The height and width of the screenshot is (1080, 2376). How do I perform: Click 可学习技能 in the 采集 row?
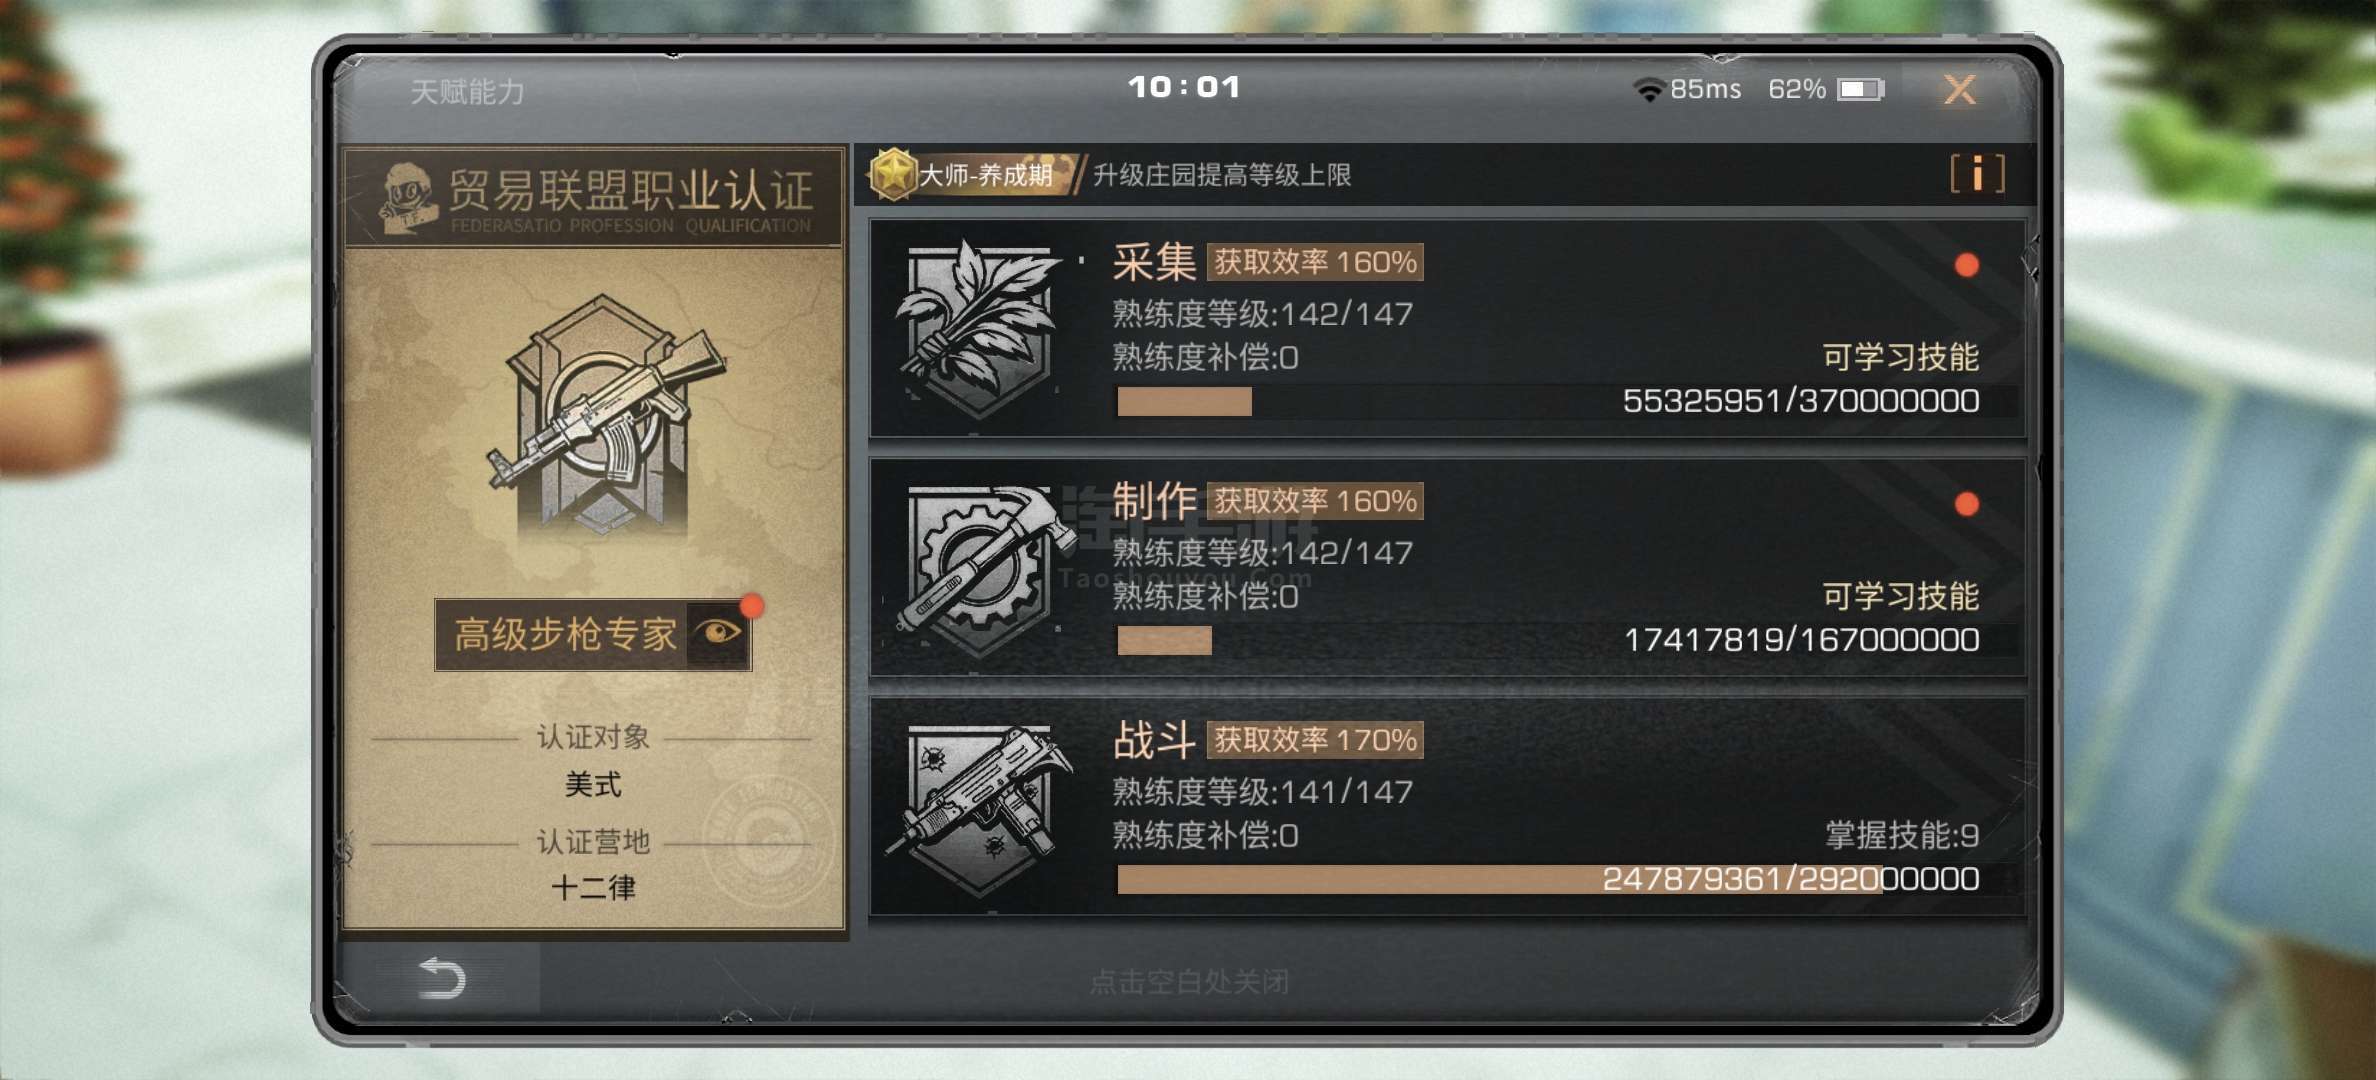1900,357
